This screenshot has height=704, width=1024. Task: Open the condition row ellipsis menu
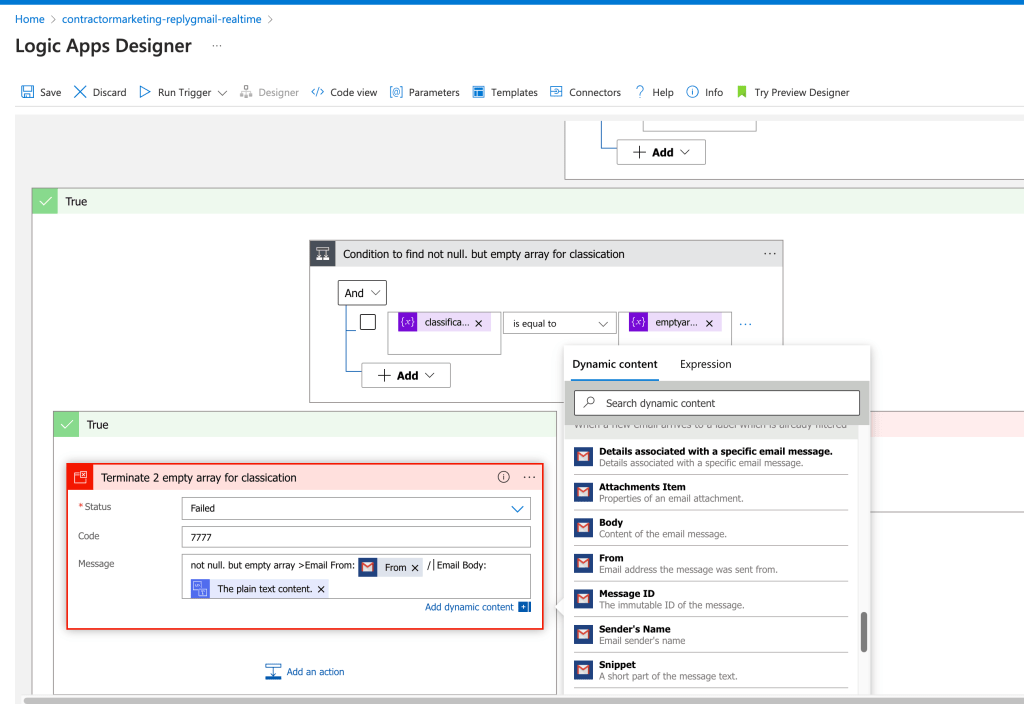746,324
